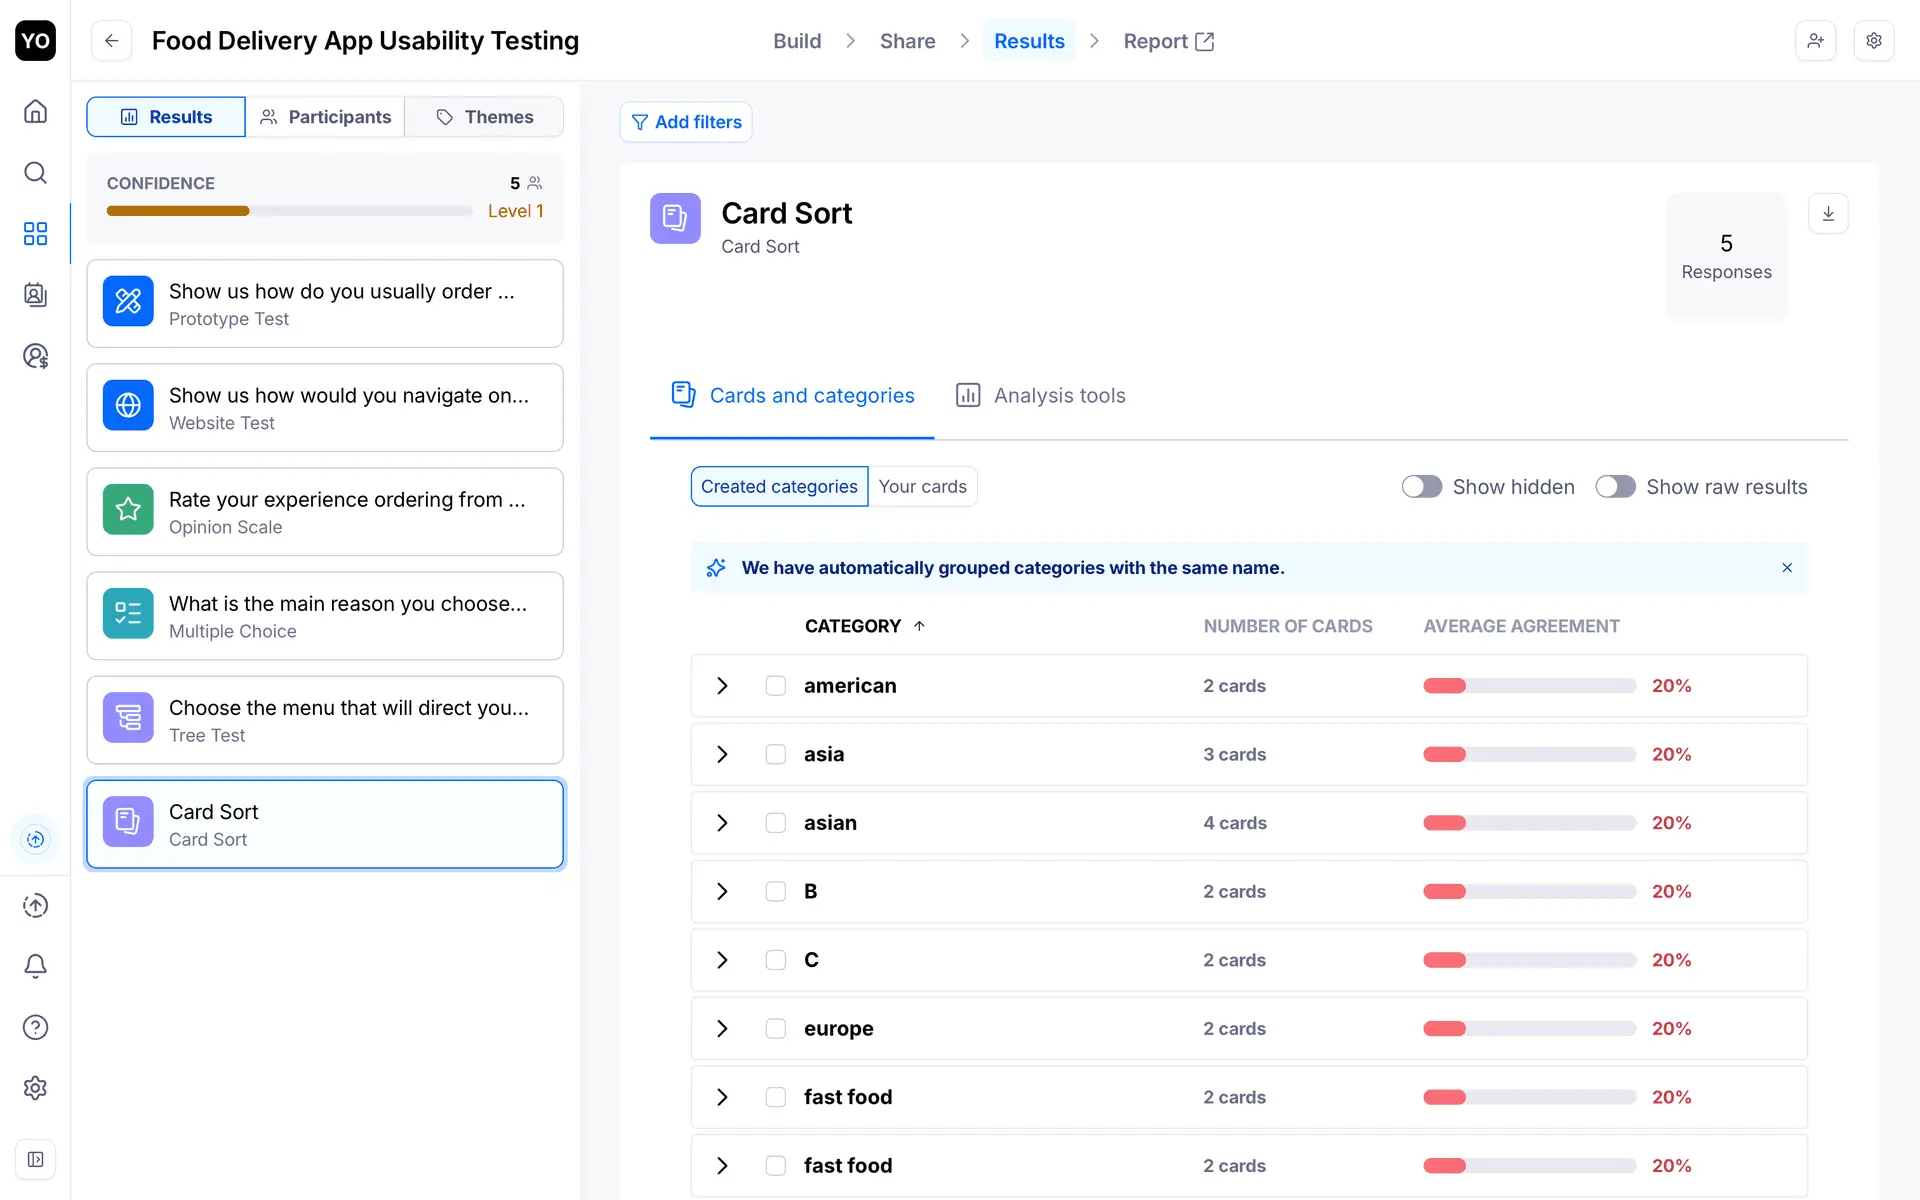Click the Add filters button
Screen dimensions: 1920x1200
coord(686,122)
